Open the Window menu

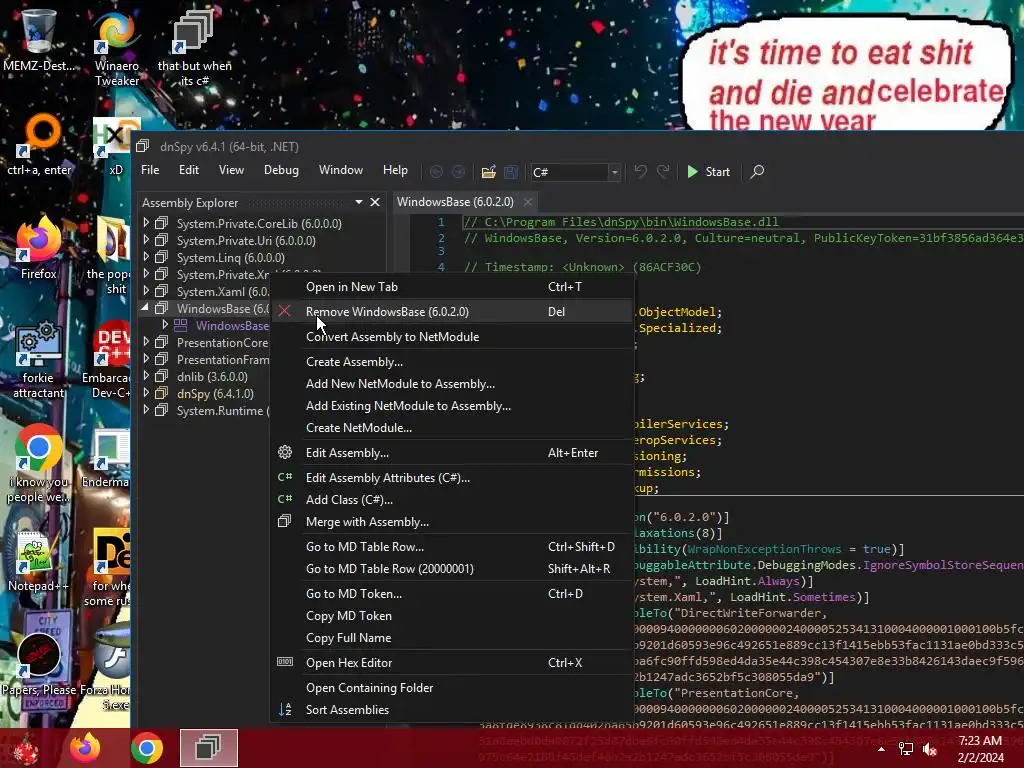(x=341, y=170)
